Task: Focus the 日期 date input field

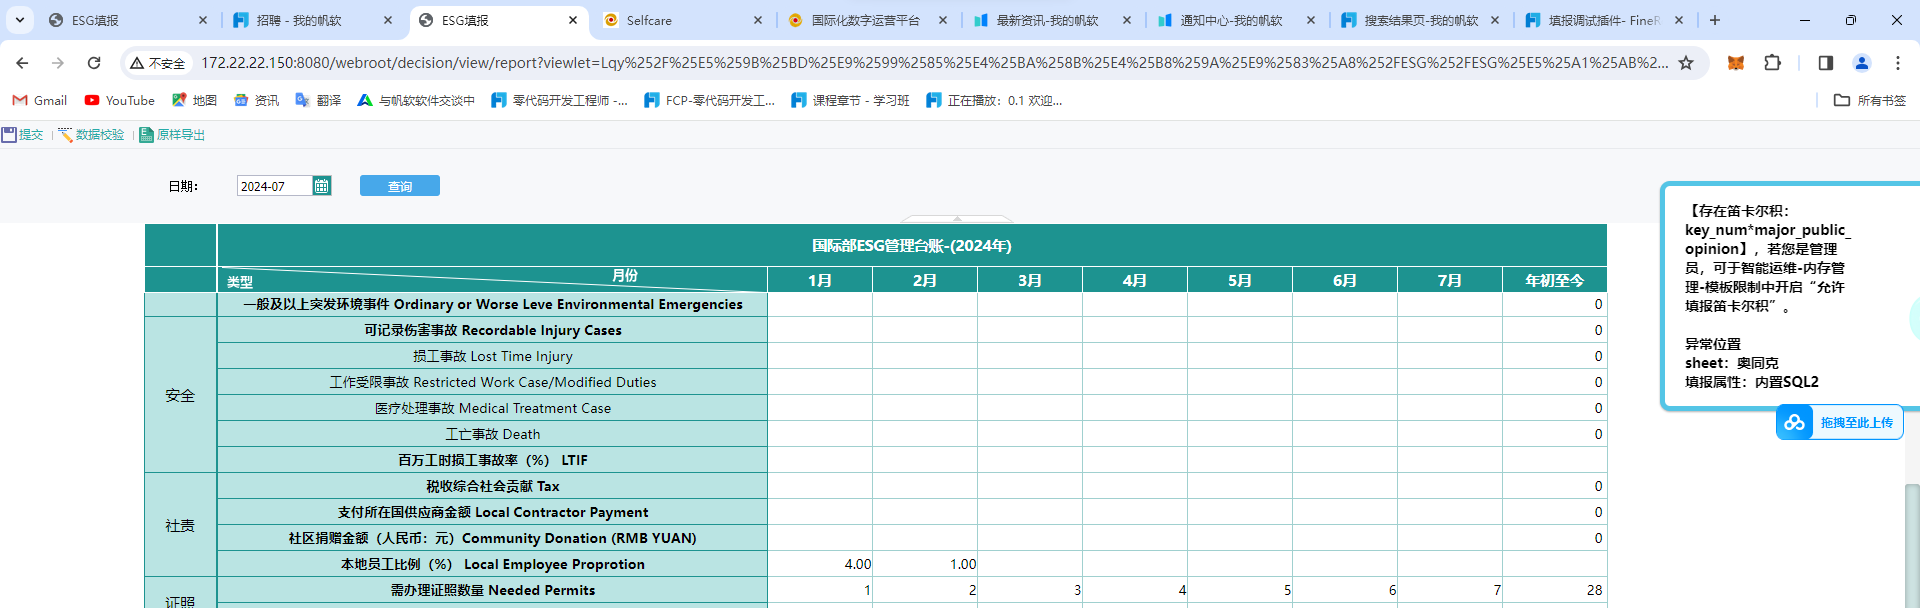Action: pos(275,186)
